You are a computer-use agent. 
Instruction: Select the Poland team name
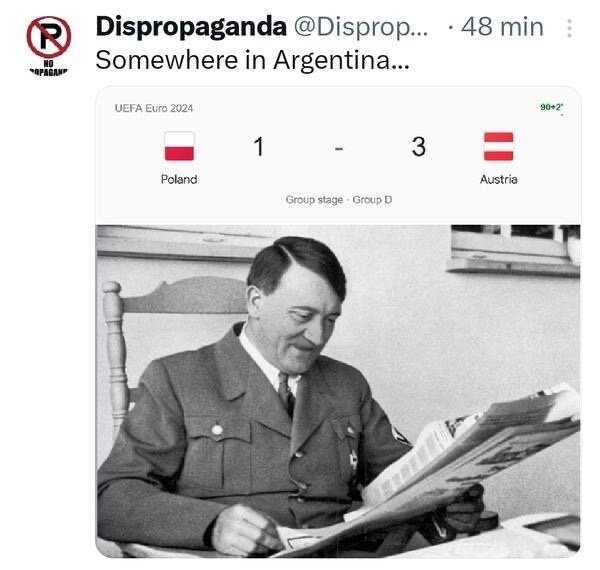point(179,179)
